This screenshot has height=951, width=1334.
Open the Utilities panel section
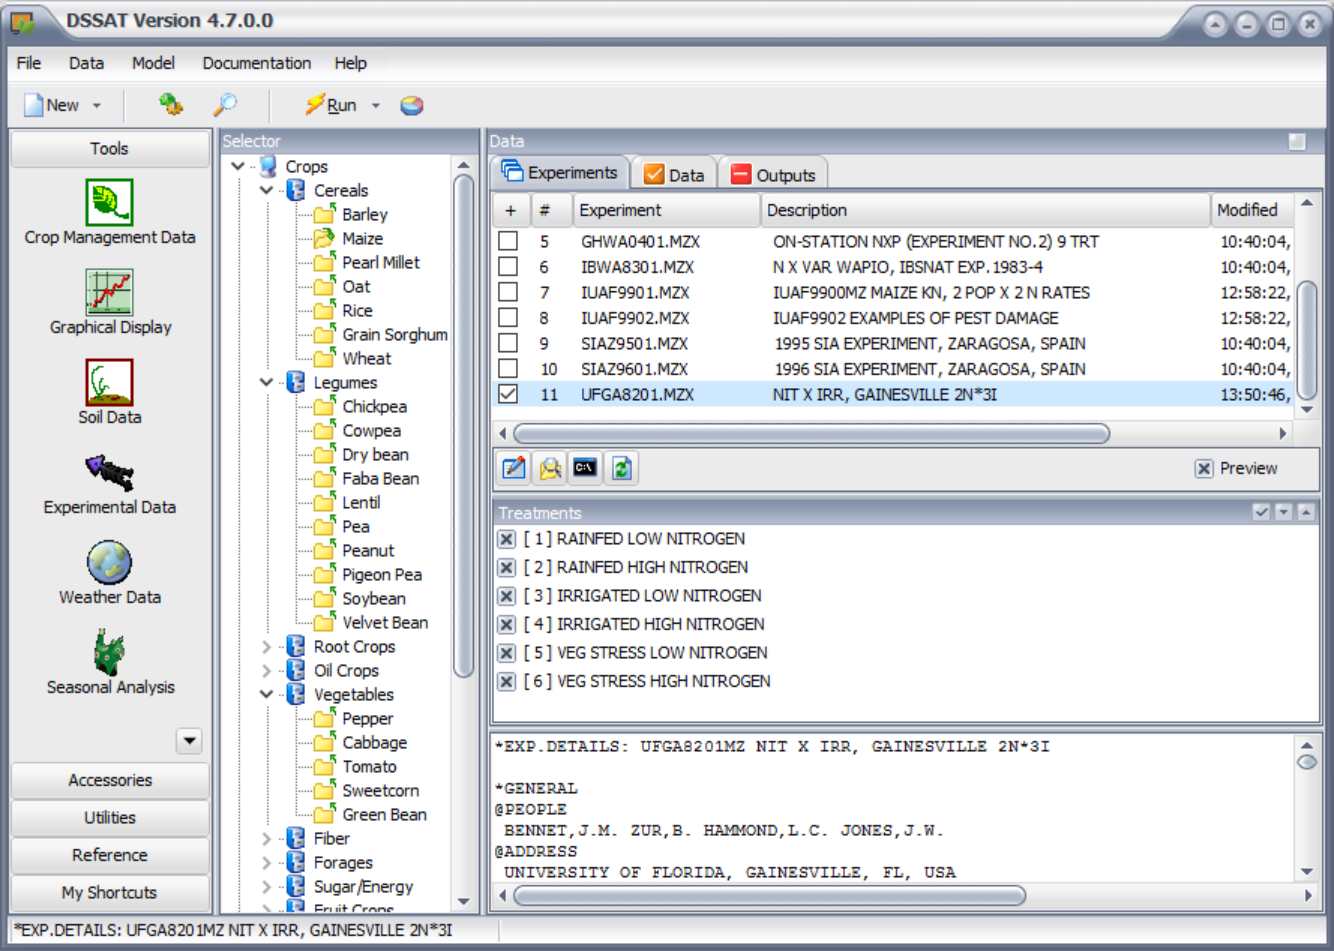coord(110,817)
